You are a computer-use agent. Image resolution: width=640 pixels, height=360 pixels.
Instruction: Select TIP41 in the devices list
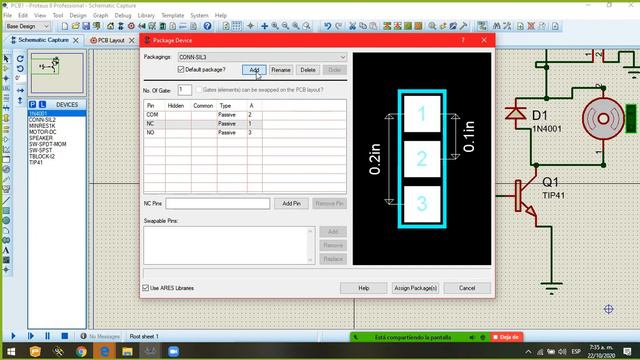[x=36, y=162]
